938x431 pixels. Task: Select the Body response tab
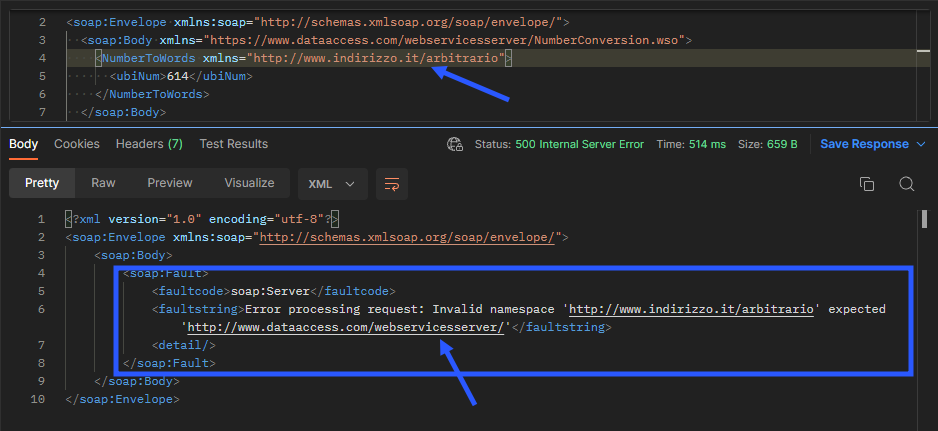pos(23,144)
